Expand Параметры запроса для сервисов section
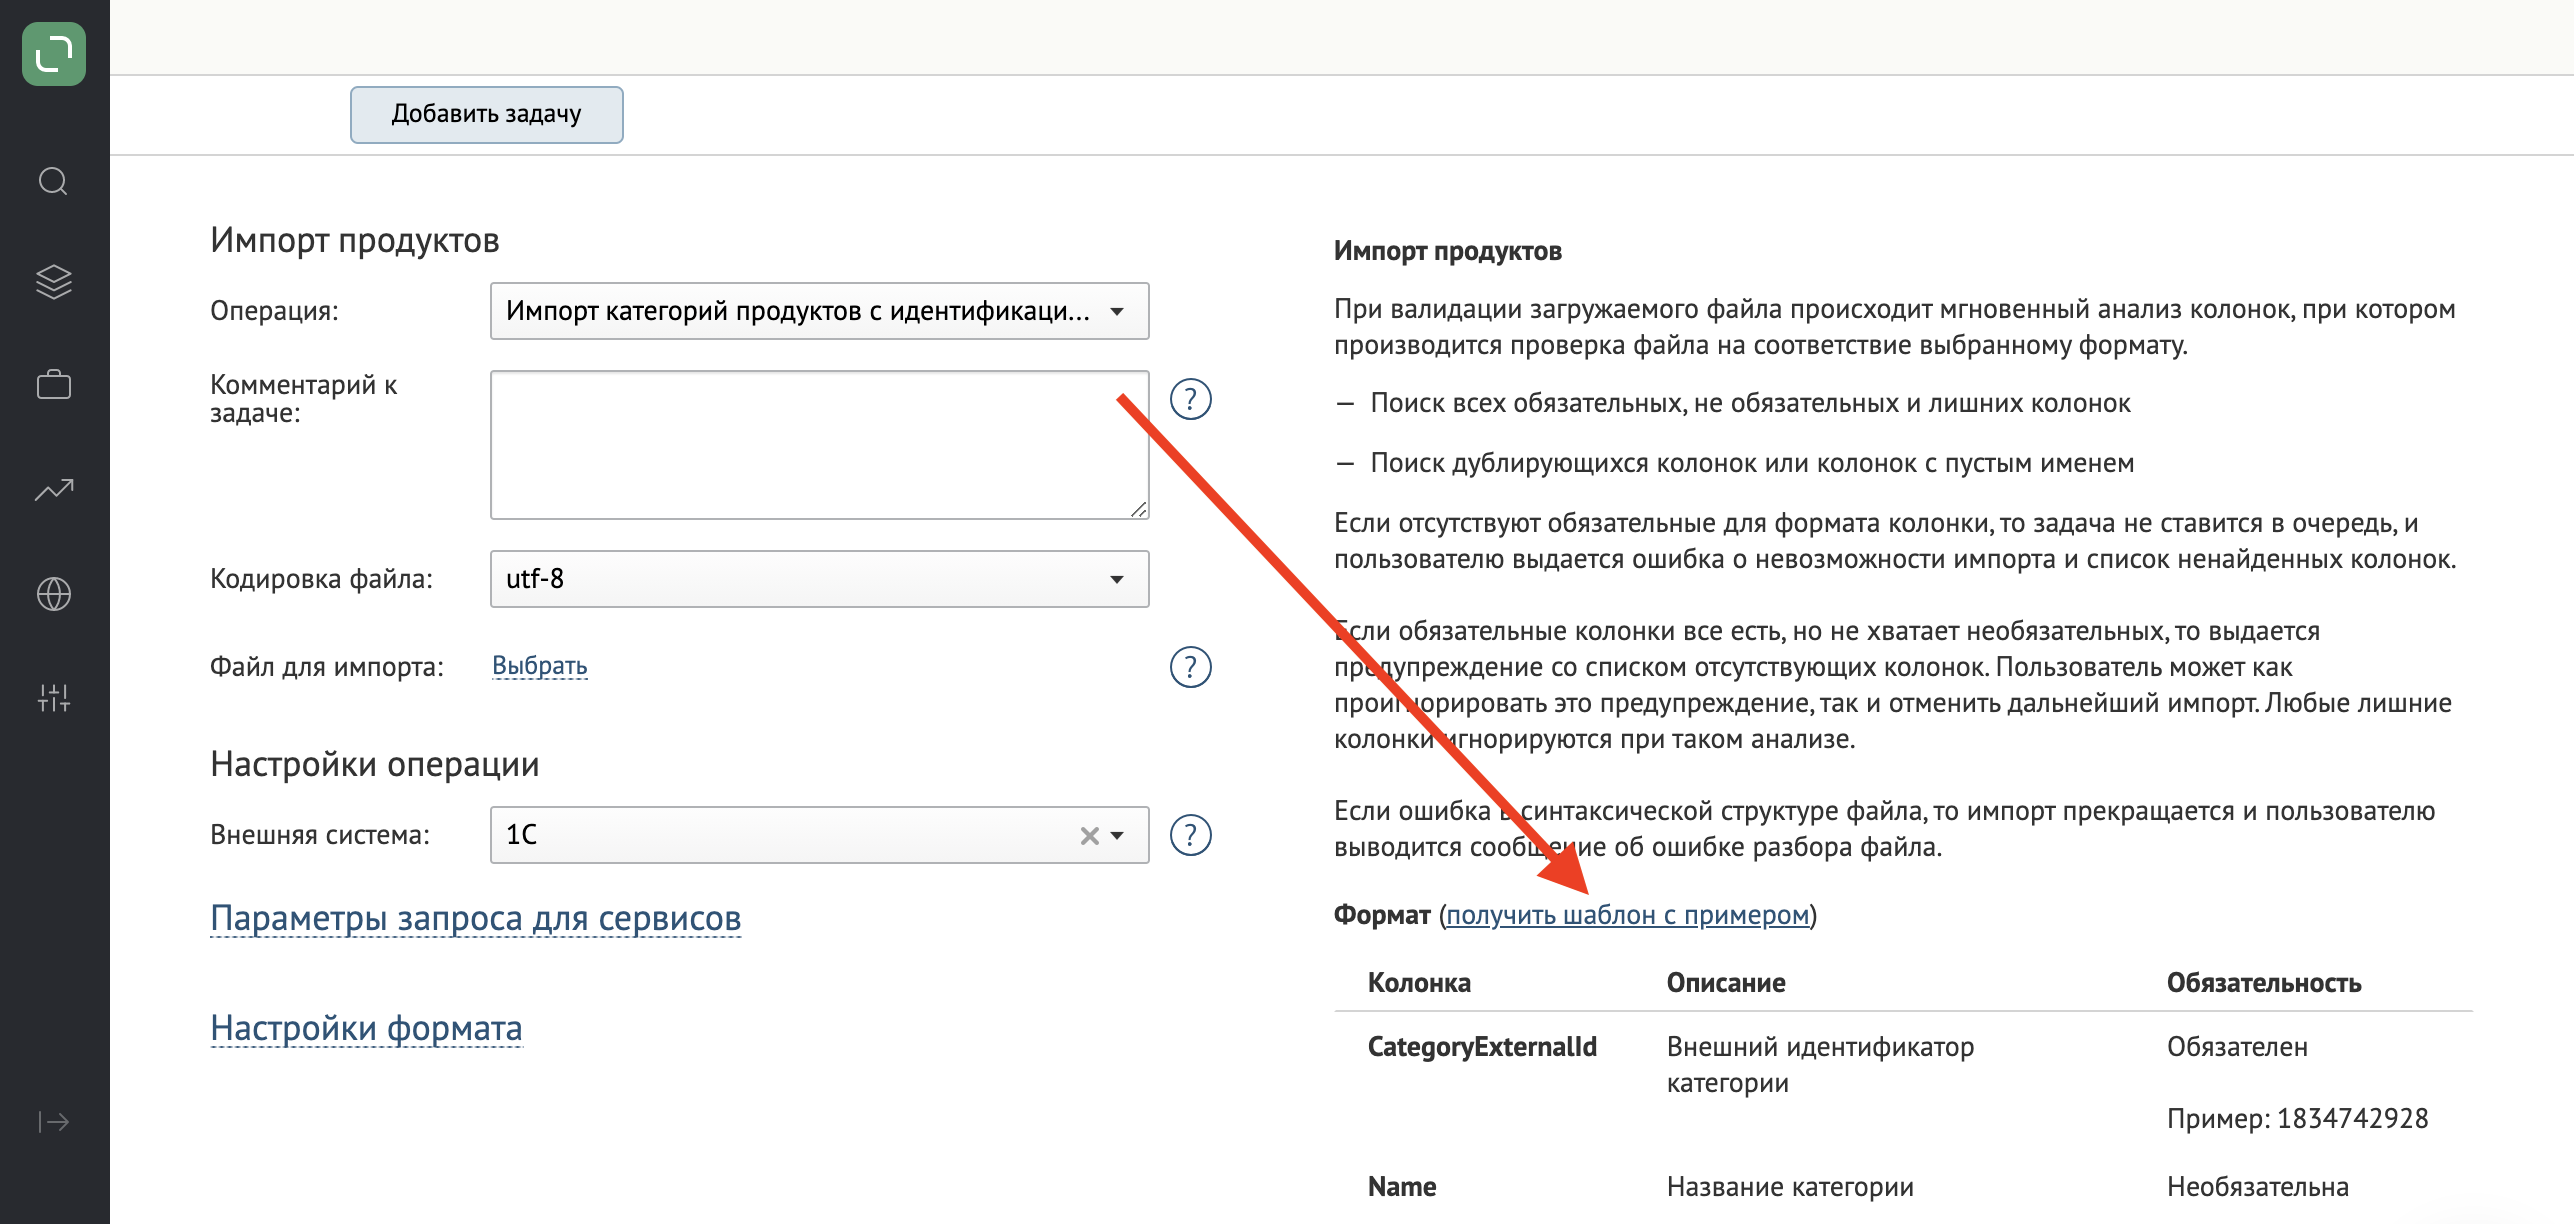 (476, 918)
